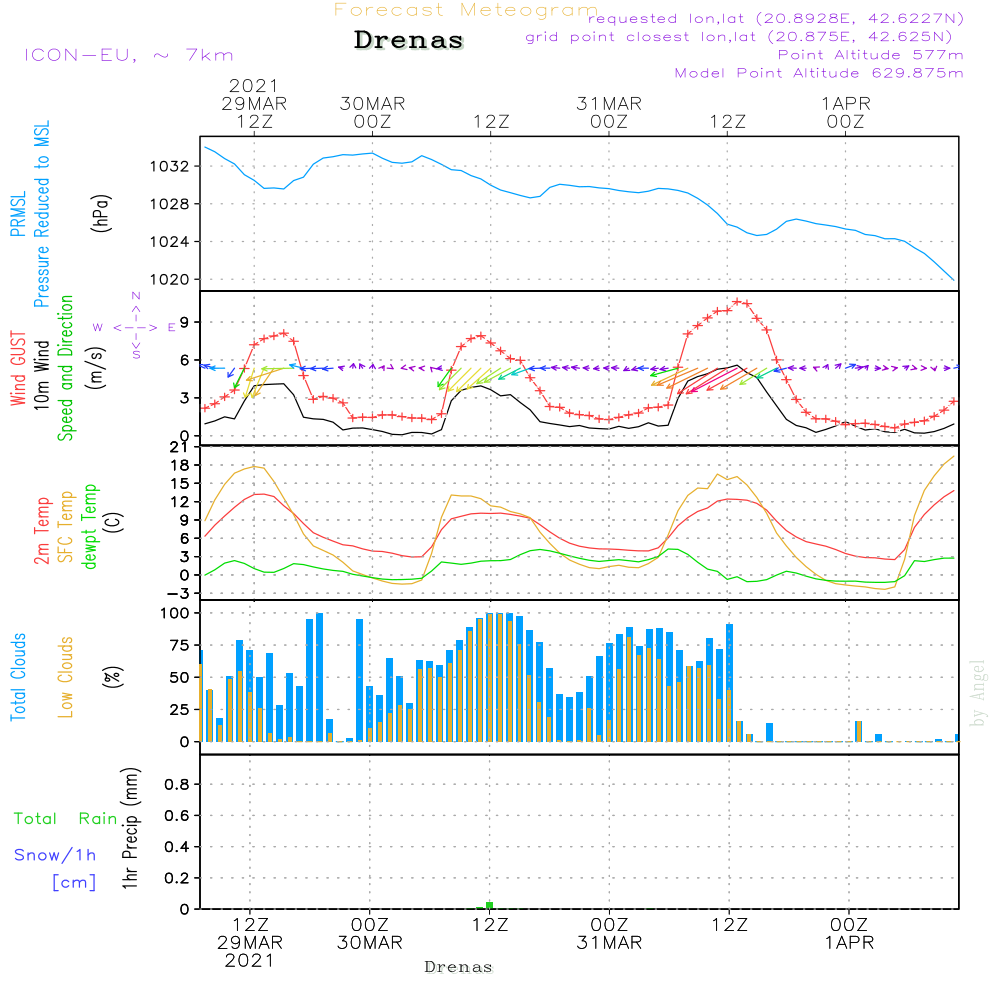The width and height of the screenshot is (1000, 1000).
Task: Click the "Forecast Meteogram" heading
Action: 466,10
